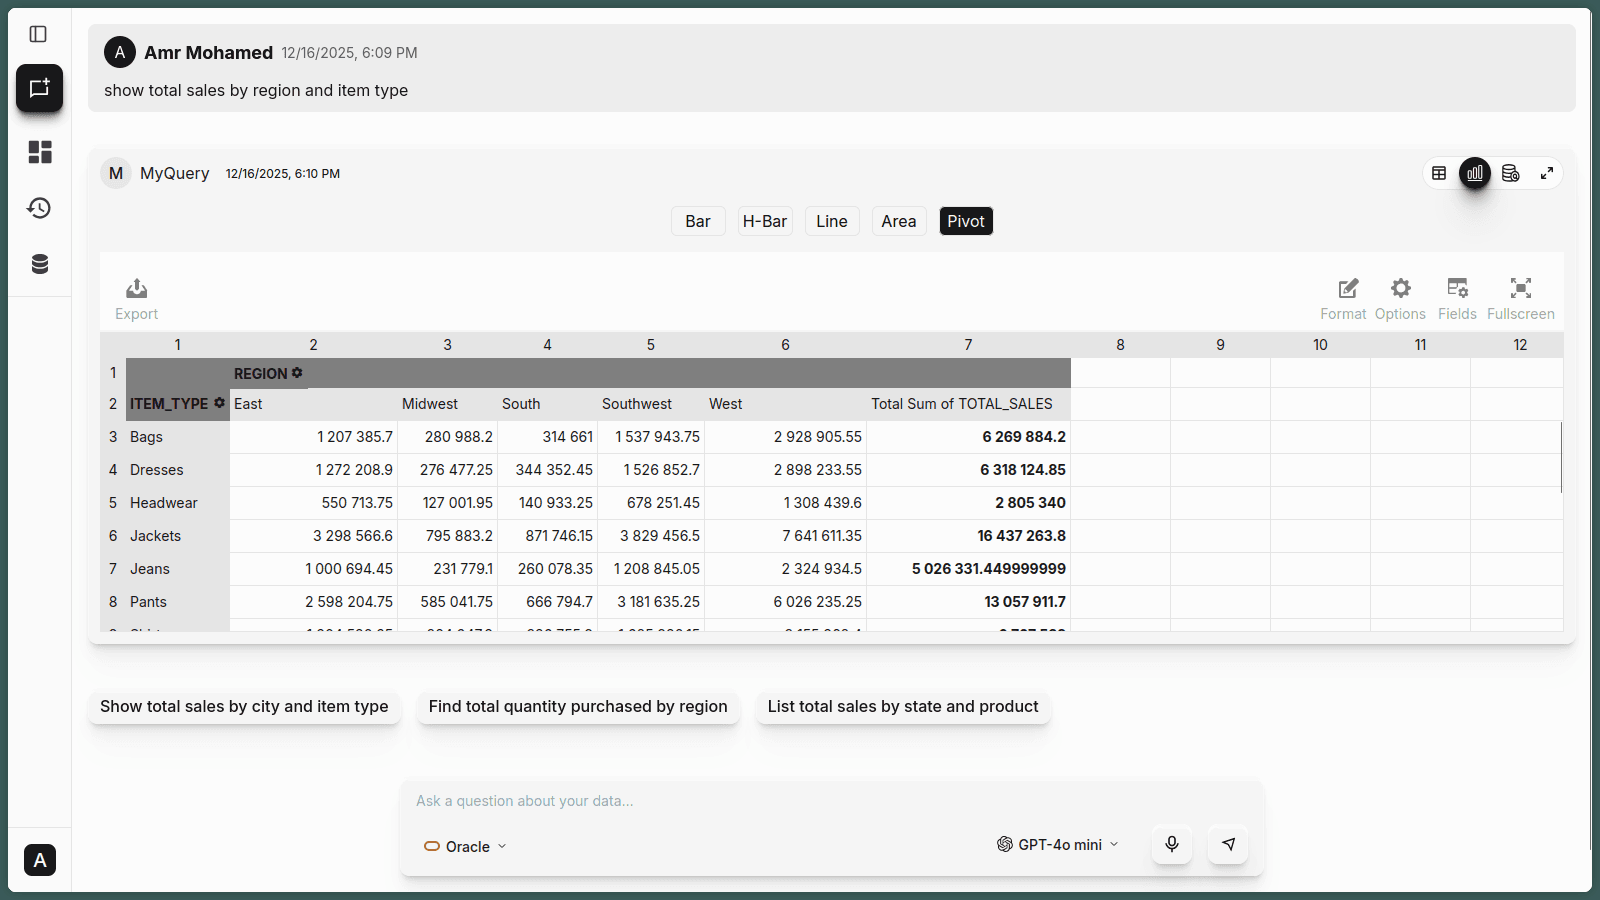Switch results to table view
This screenshot has height=900, width=1600.
point(1439,172)
